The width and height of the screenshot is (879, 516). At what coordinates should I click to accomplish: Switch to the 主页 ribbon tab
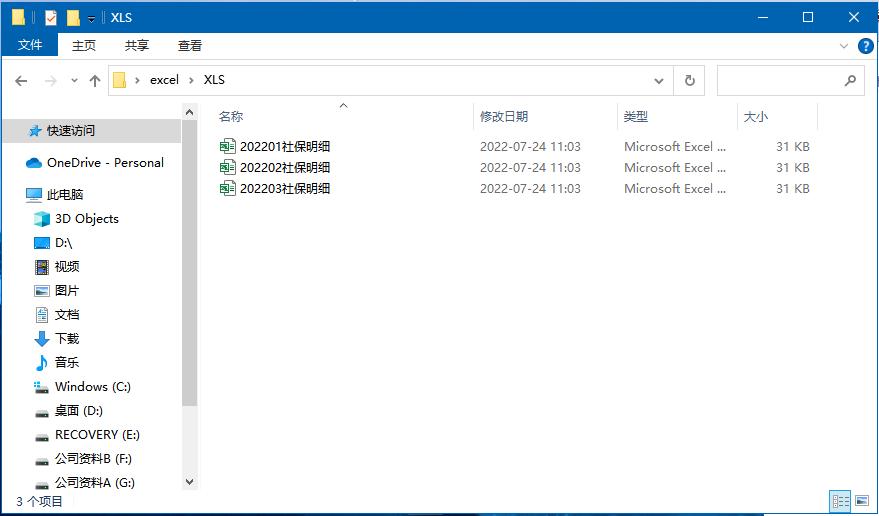point(84,45)
